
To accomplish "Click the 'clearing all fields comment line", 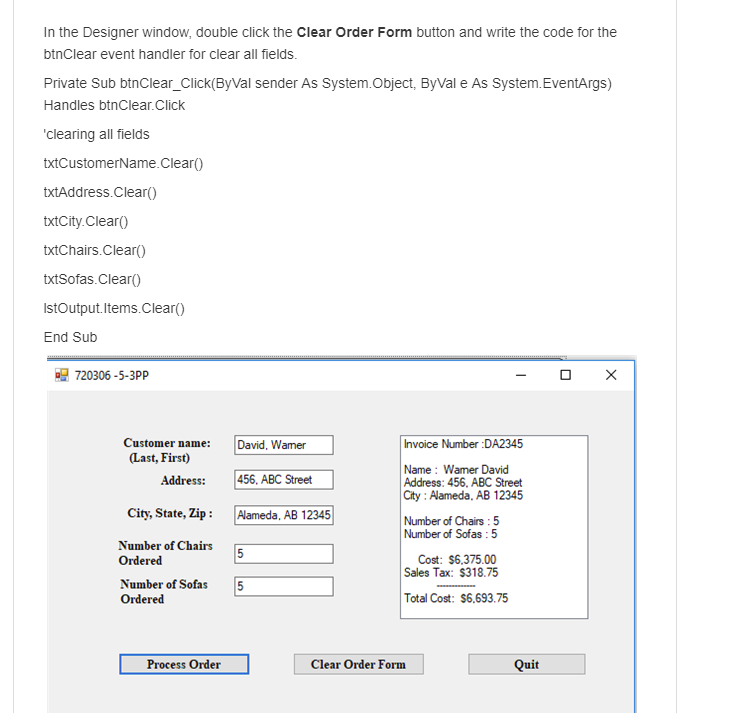I will [97, 134].
